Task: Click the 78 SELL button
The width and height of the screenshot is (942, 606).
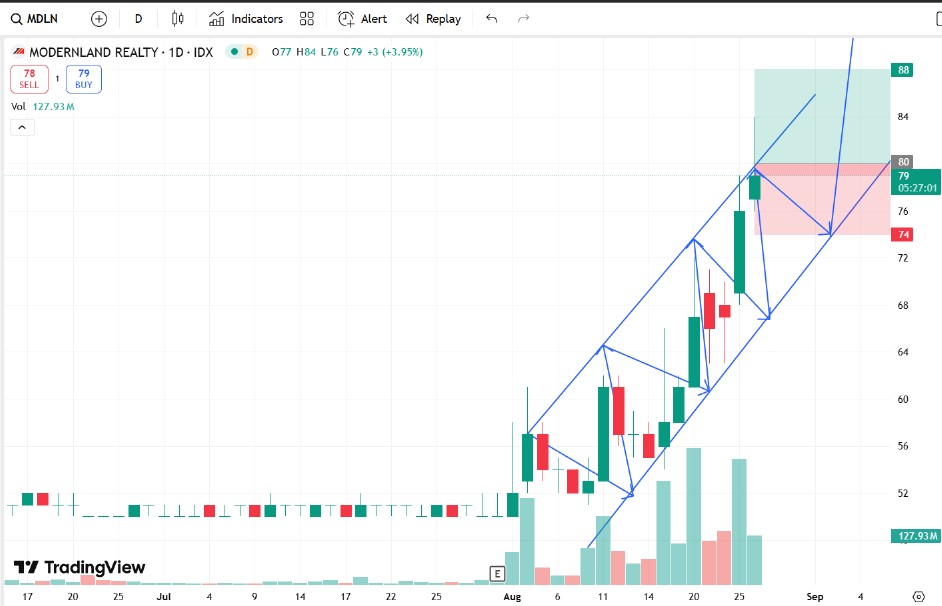Action: (x=29, y=79)
